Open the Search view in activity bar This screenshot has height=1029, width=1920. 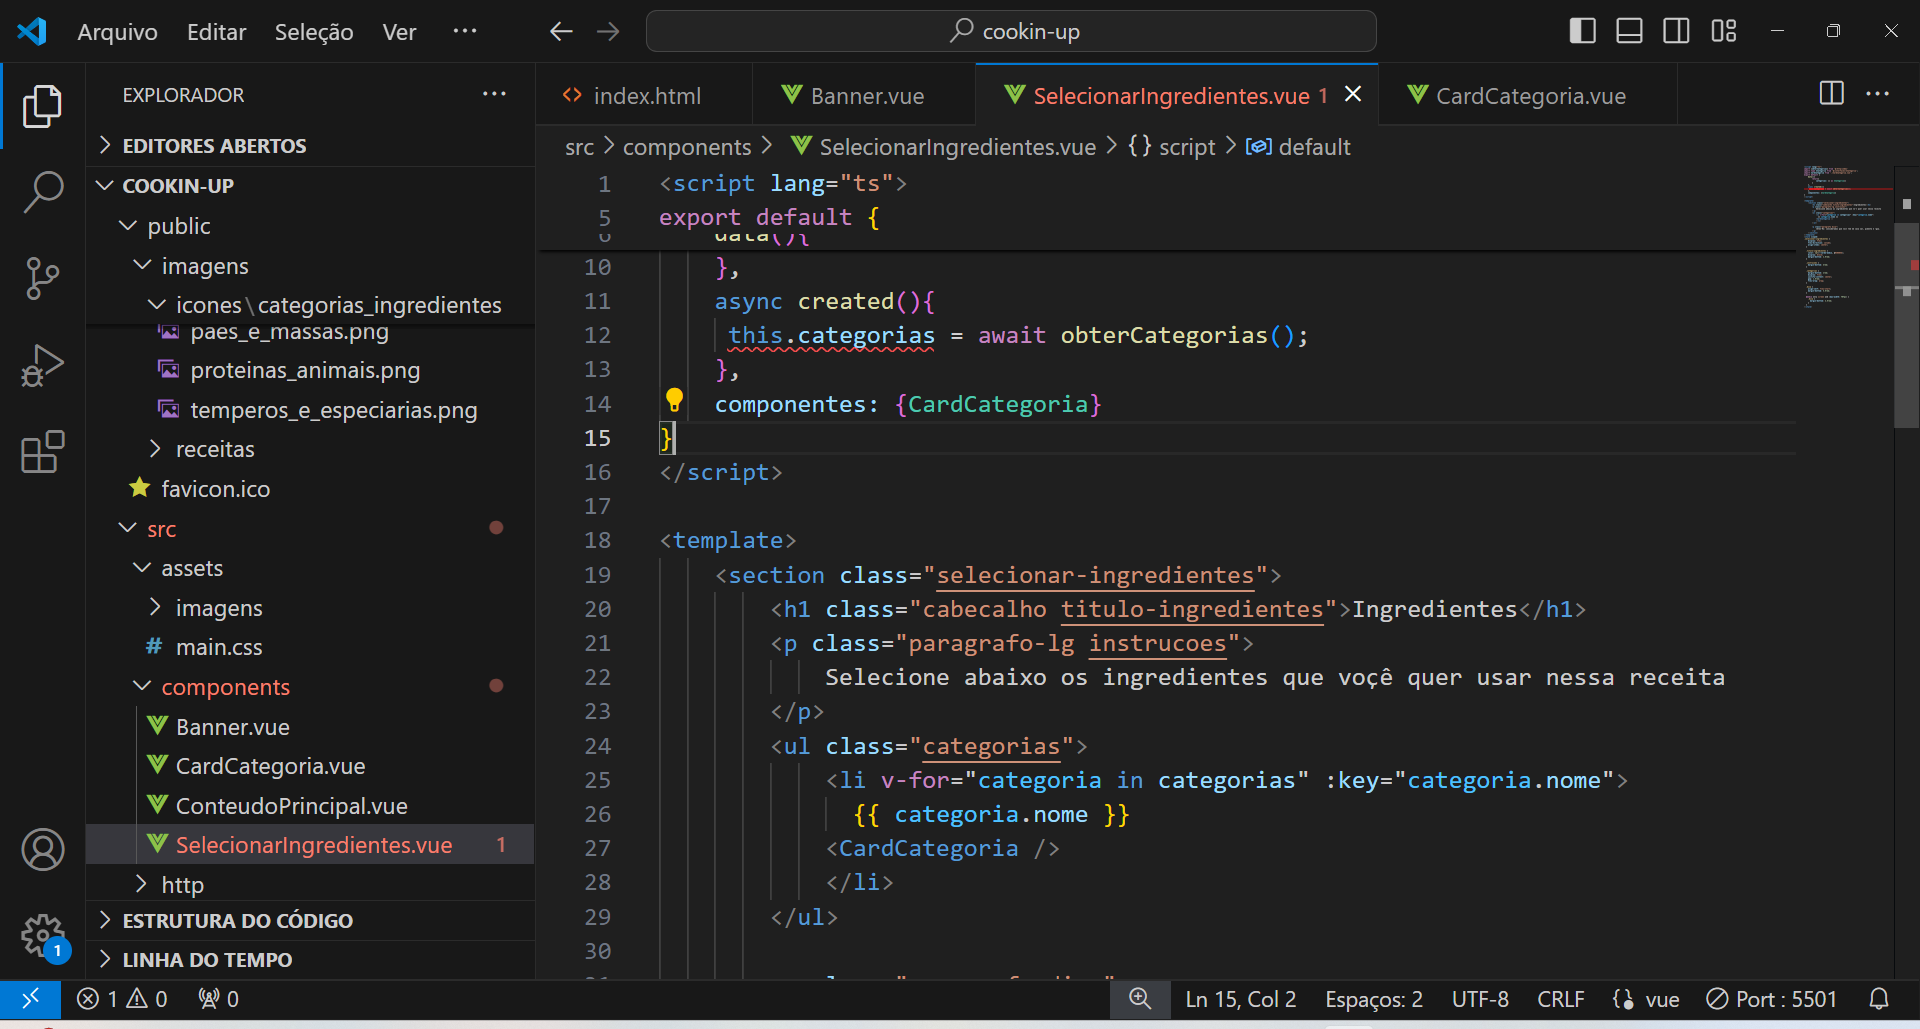(42, 192)
